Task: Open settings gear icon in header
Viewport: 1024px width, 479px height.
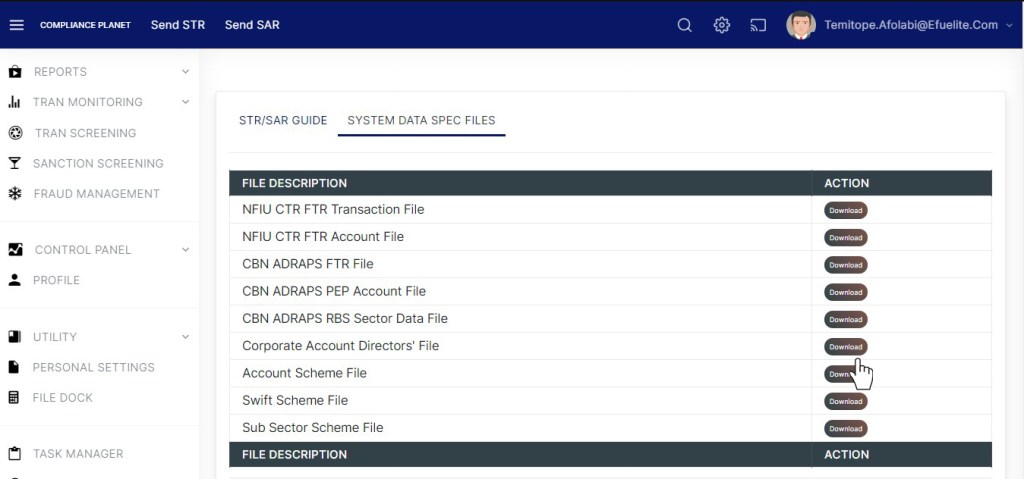Action: [721, 25]
